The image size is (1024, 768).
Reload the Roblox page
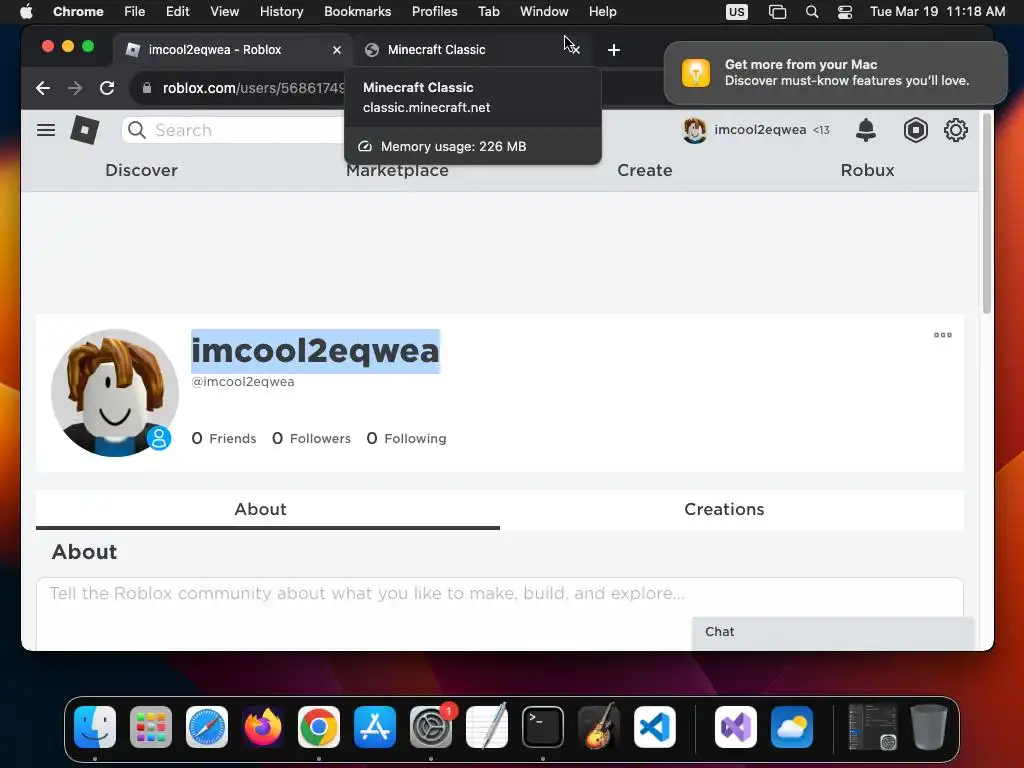point(107,88)
